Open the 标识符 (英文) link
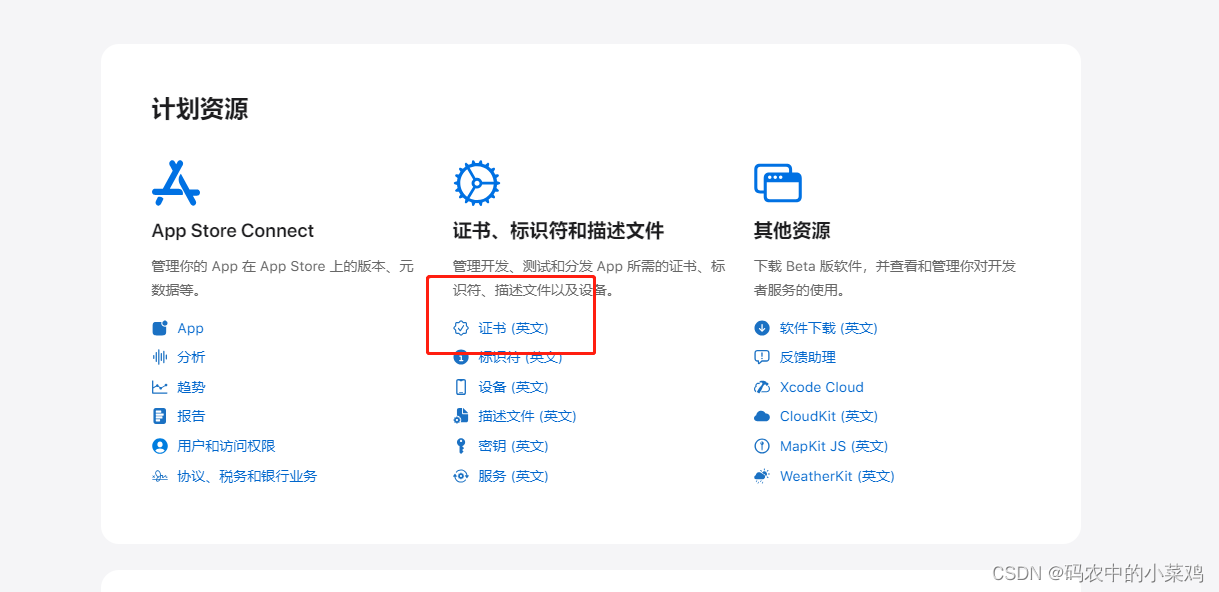Viewport: 1219px width, 592px height. [x=520, y=357]
